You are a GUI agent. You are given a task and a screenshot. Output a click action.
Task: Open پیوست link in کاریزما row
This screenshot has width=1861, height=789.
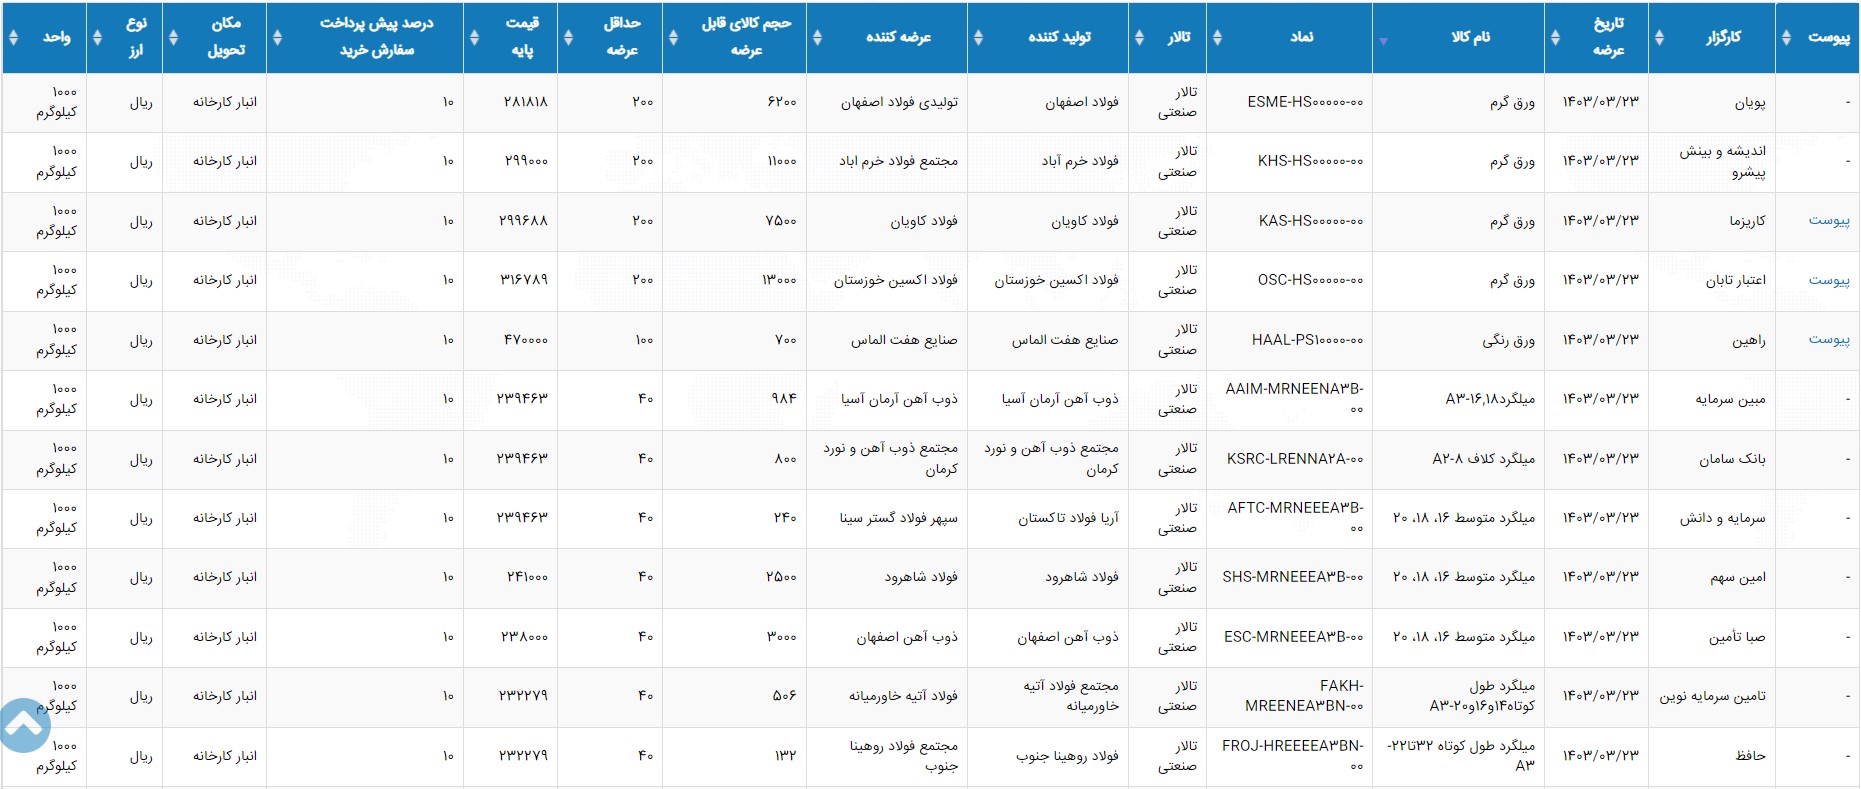click(x=1828, y=220)
